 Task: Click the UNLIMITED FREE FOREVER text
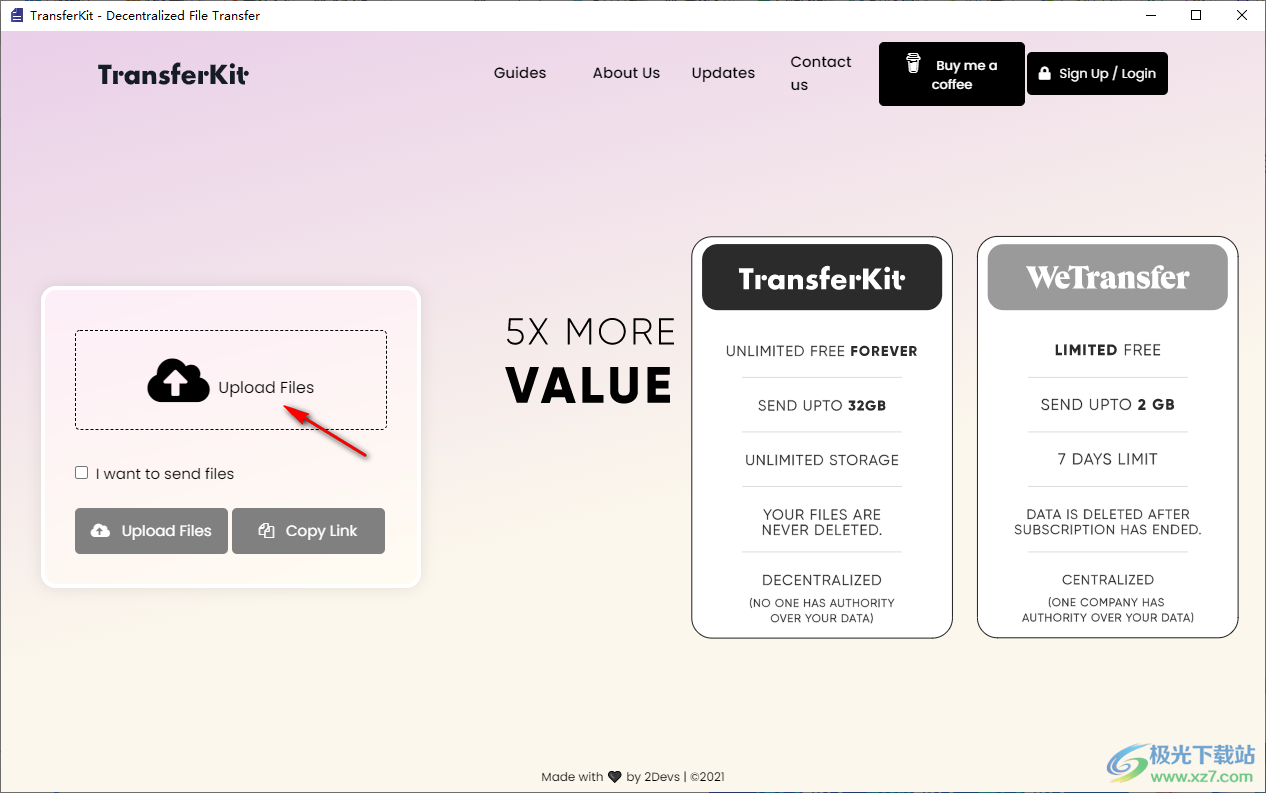[822, 351]
